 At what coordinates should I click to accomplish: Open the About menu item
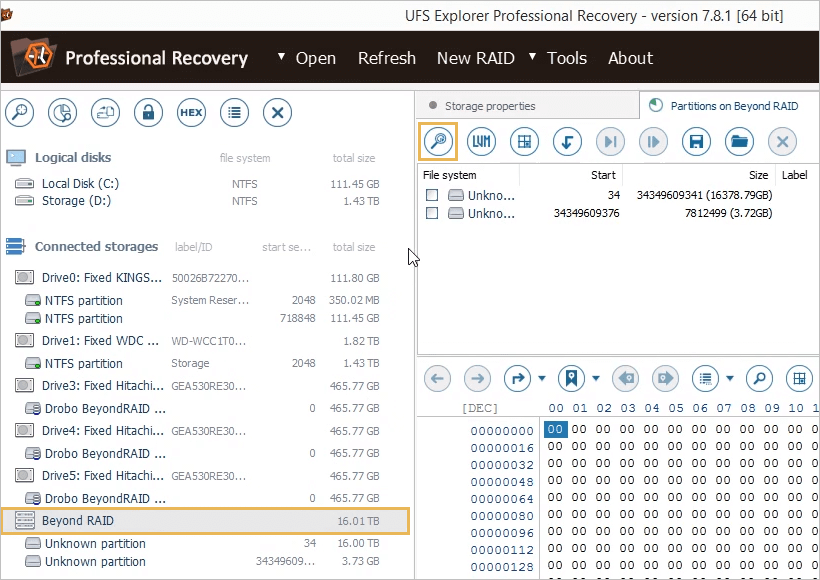[x=630, y=58]
